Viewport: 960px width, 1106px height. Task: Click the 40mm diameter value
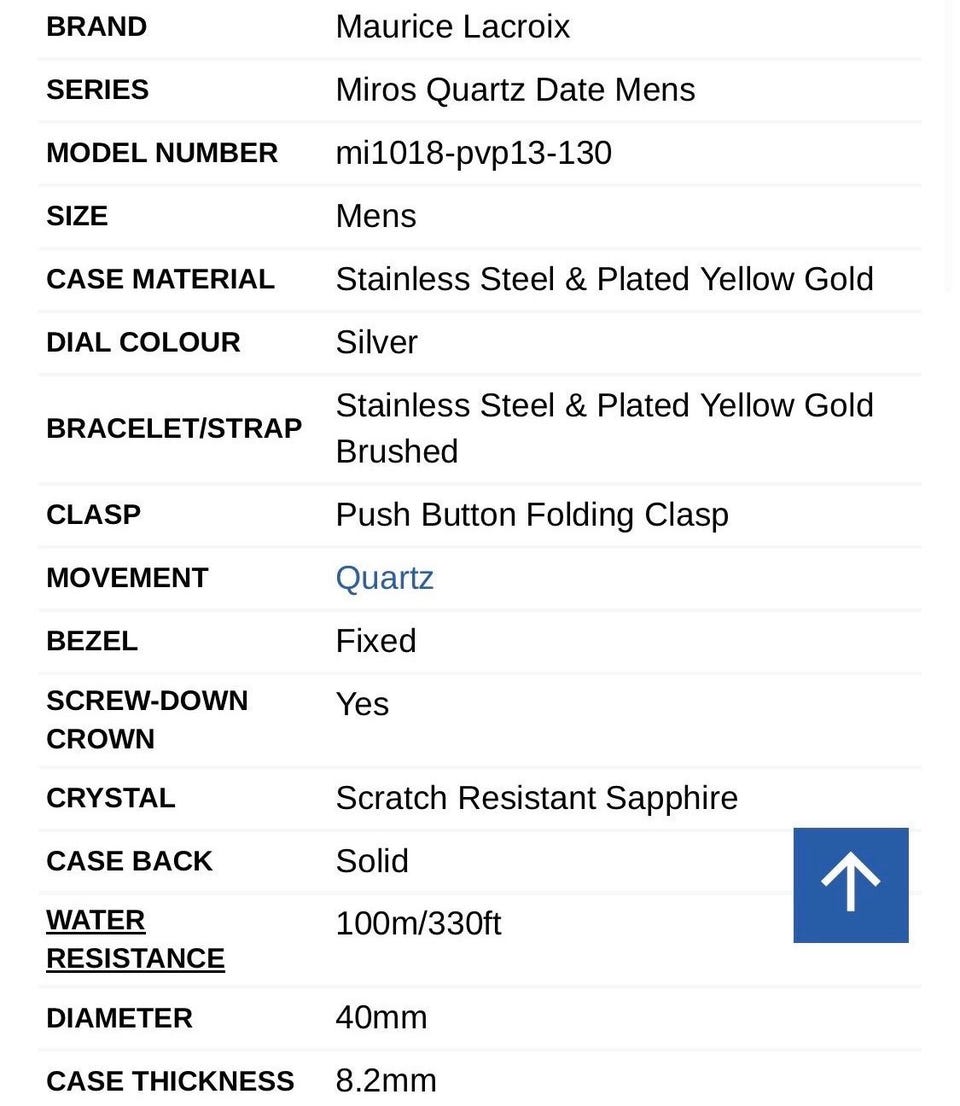tap(381, 1017)
